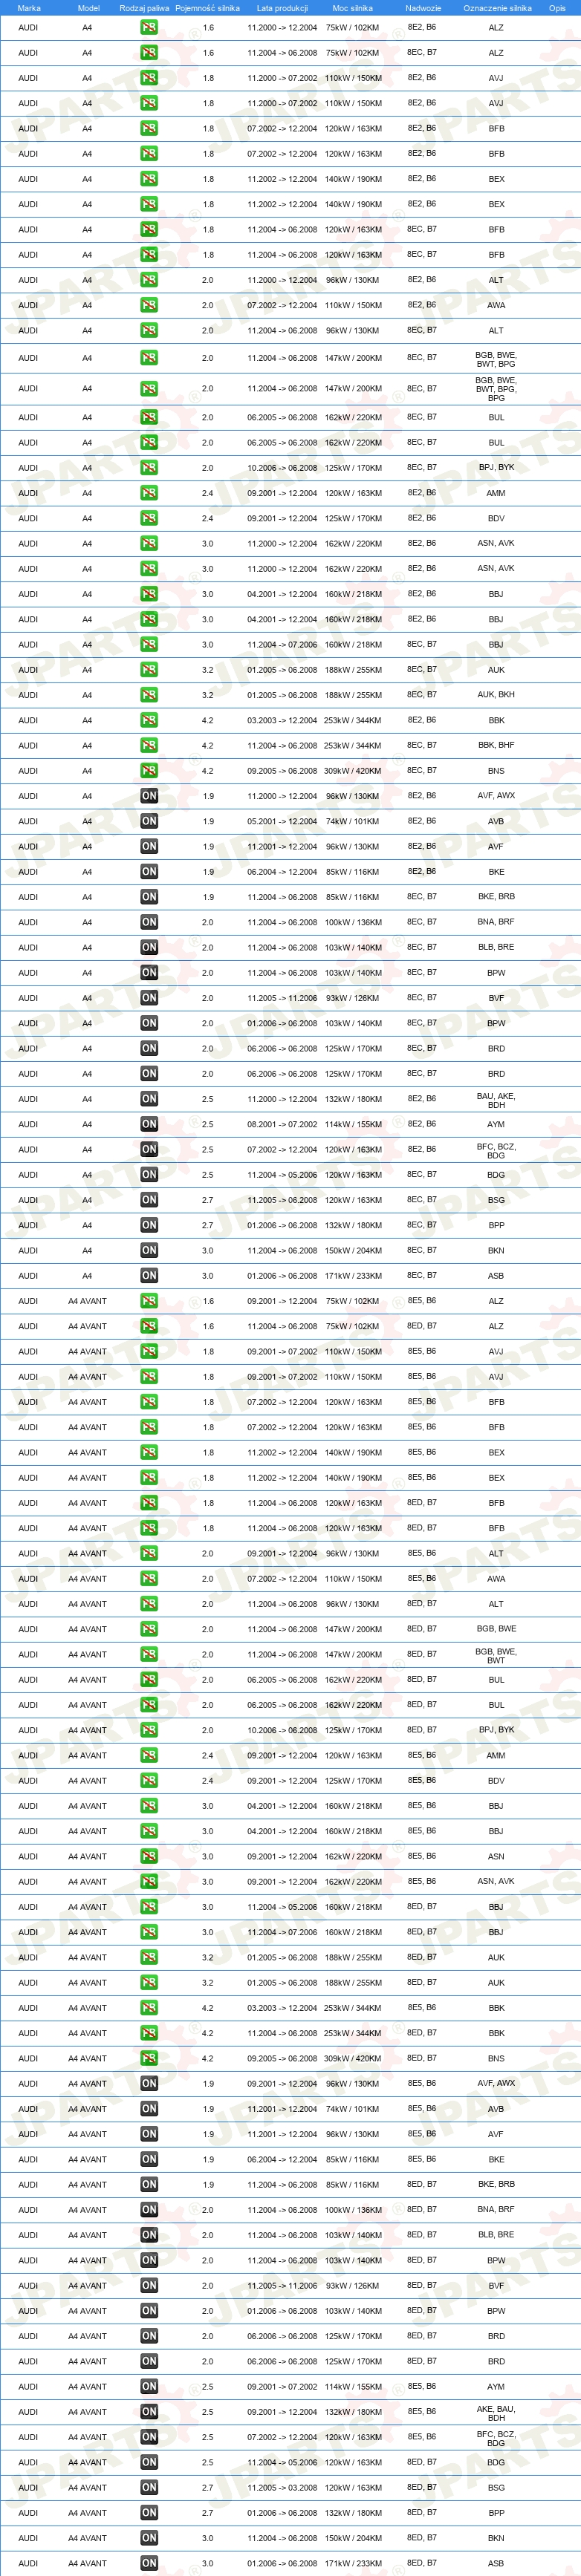Click the 'Lata produkcji' column header
The height and width of the screenshot is (2576, 581).
[x=282, y=8]
